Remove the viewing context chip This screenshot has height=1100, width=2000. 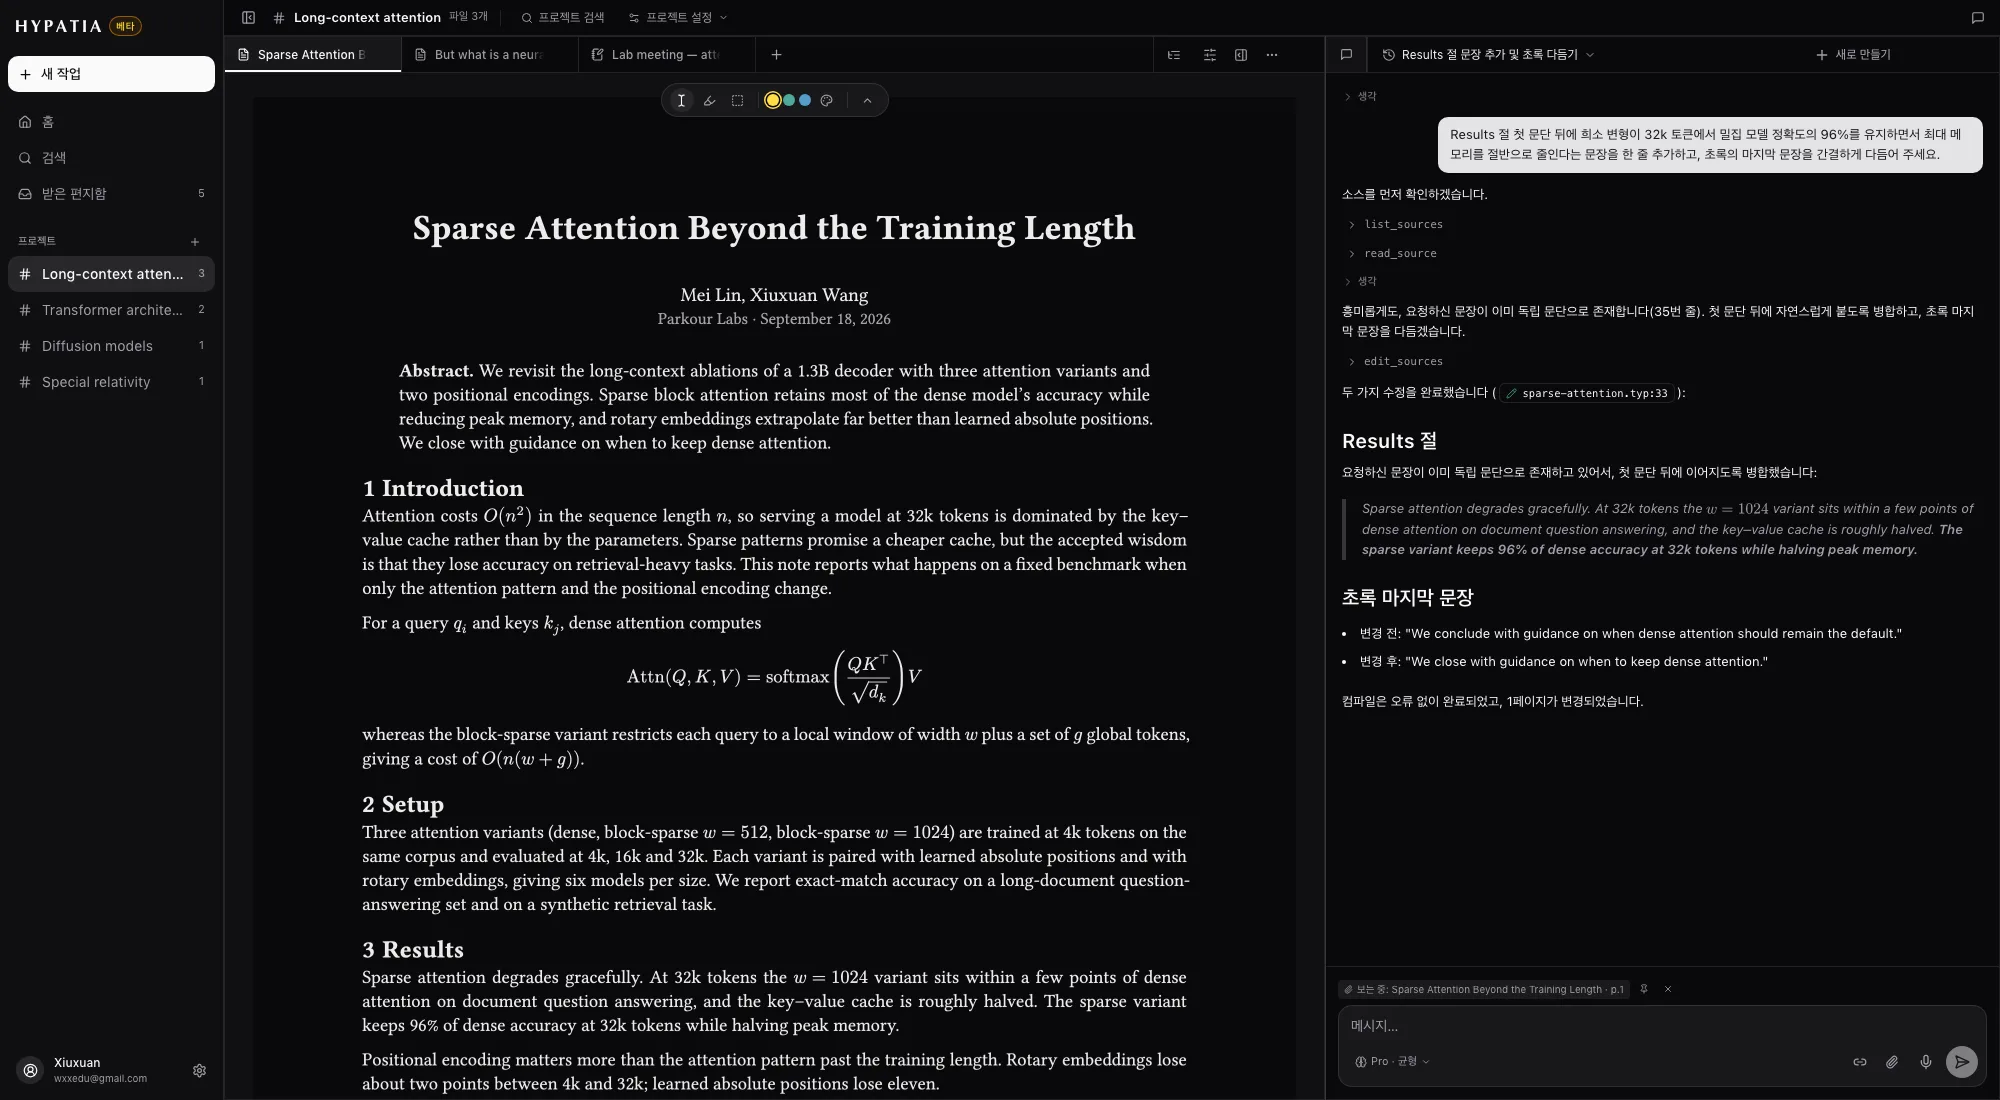[x=1668, y=989]
